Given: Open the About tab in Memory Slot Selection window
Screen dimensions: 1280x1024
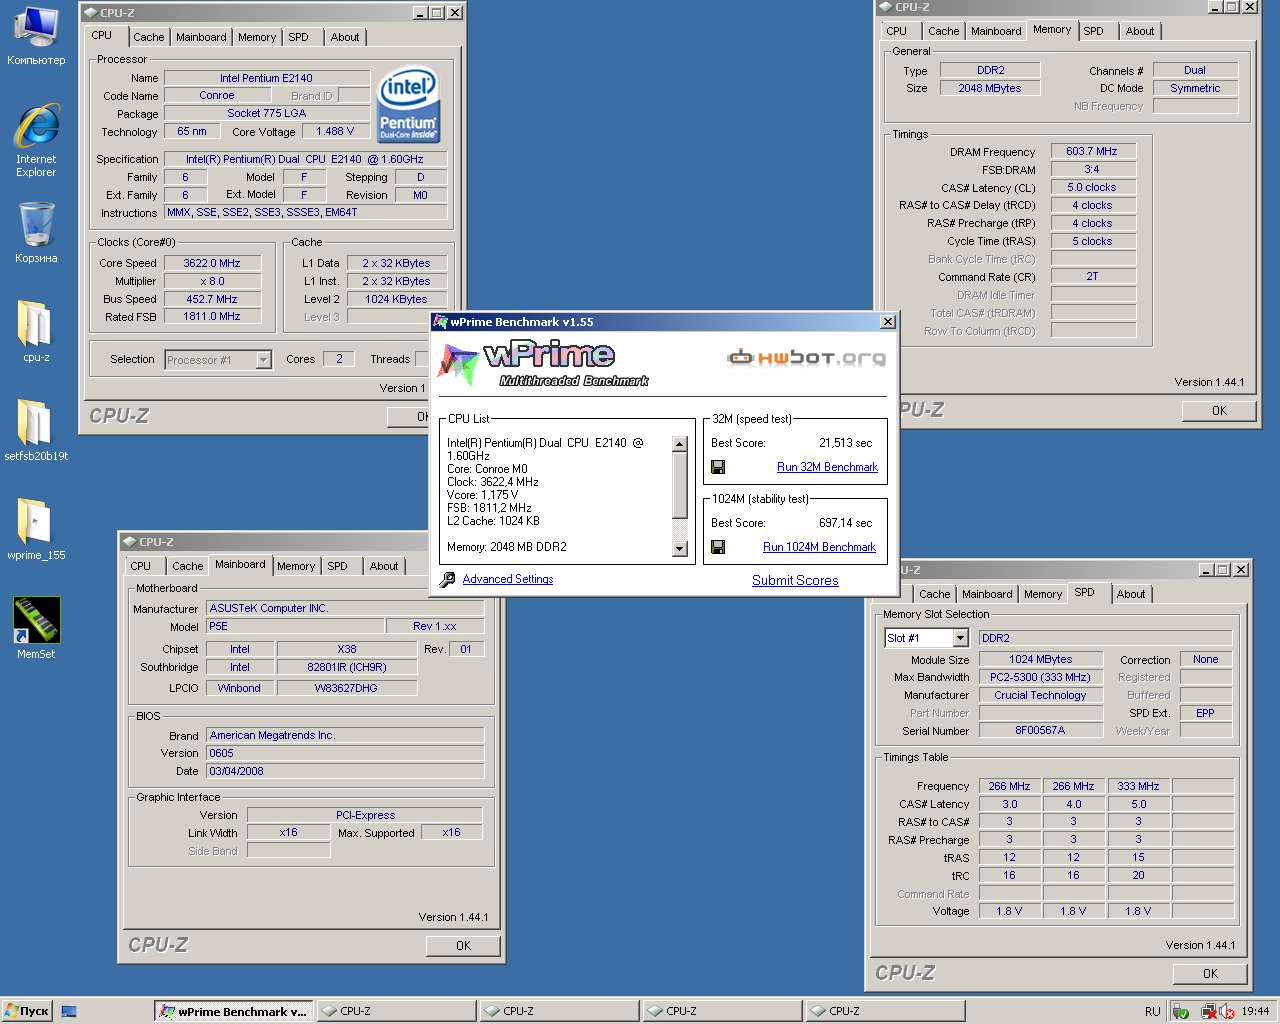Looking at the screenshot, I should pyautogui.click(x=1131, y=594).
